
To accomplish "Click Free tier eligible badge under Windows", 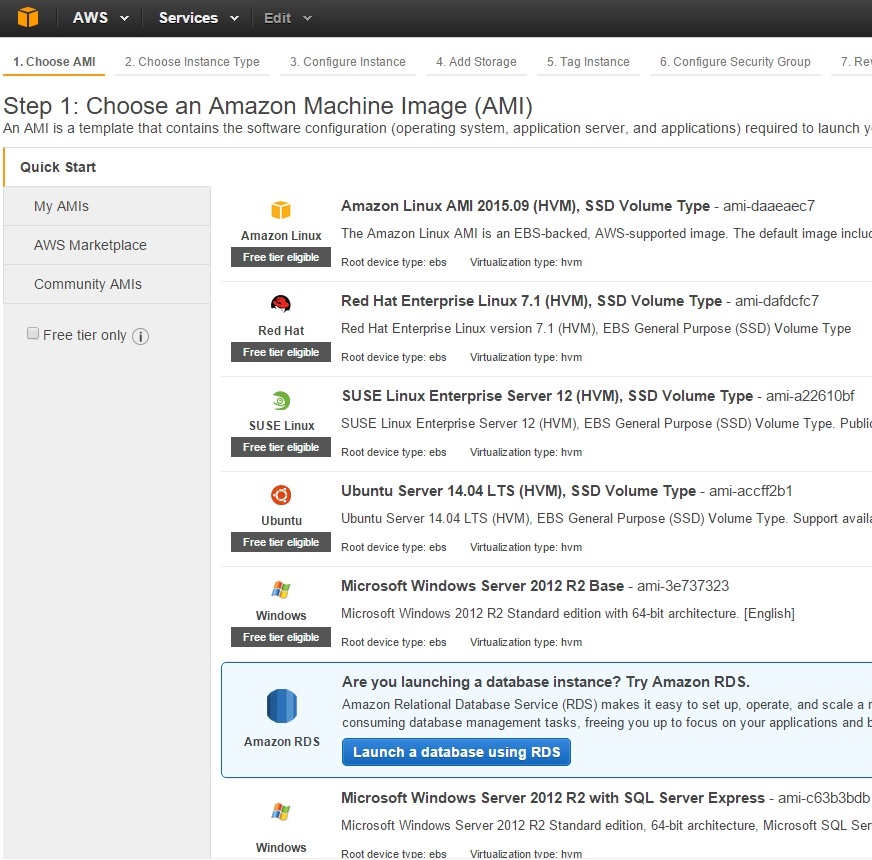I will [x=281, y=637].
